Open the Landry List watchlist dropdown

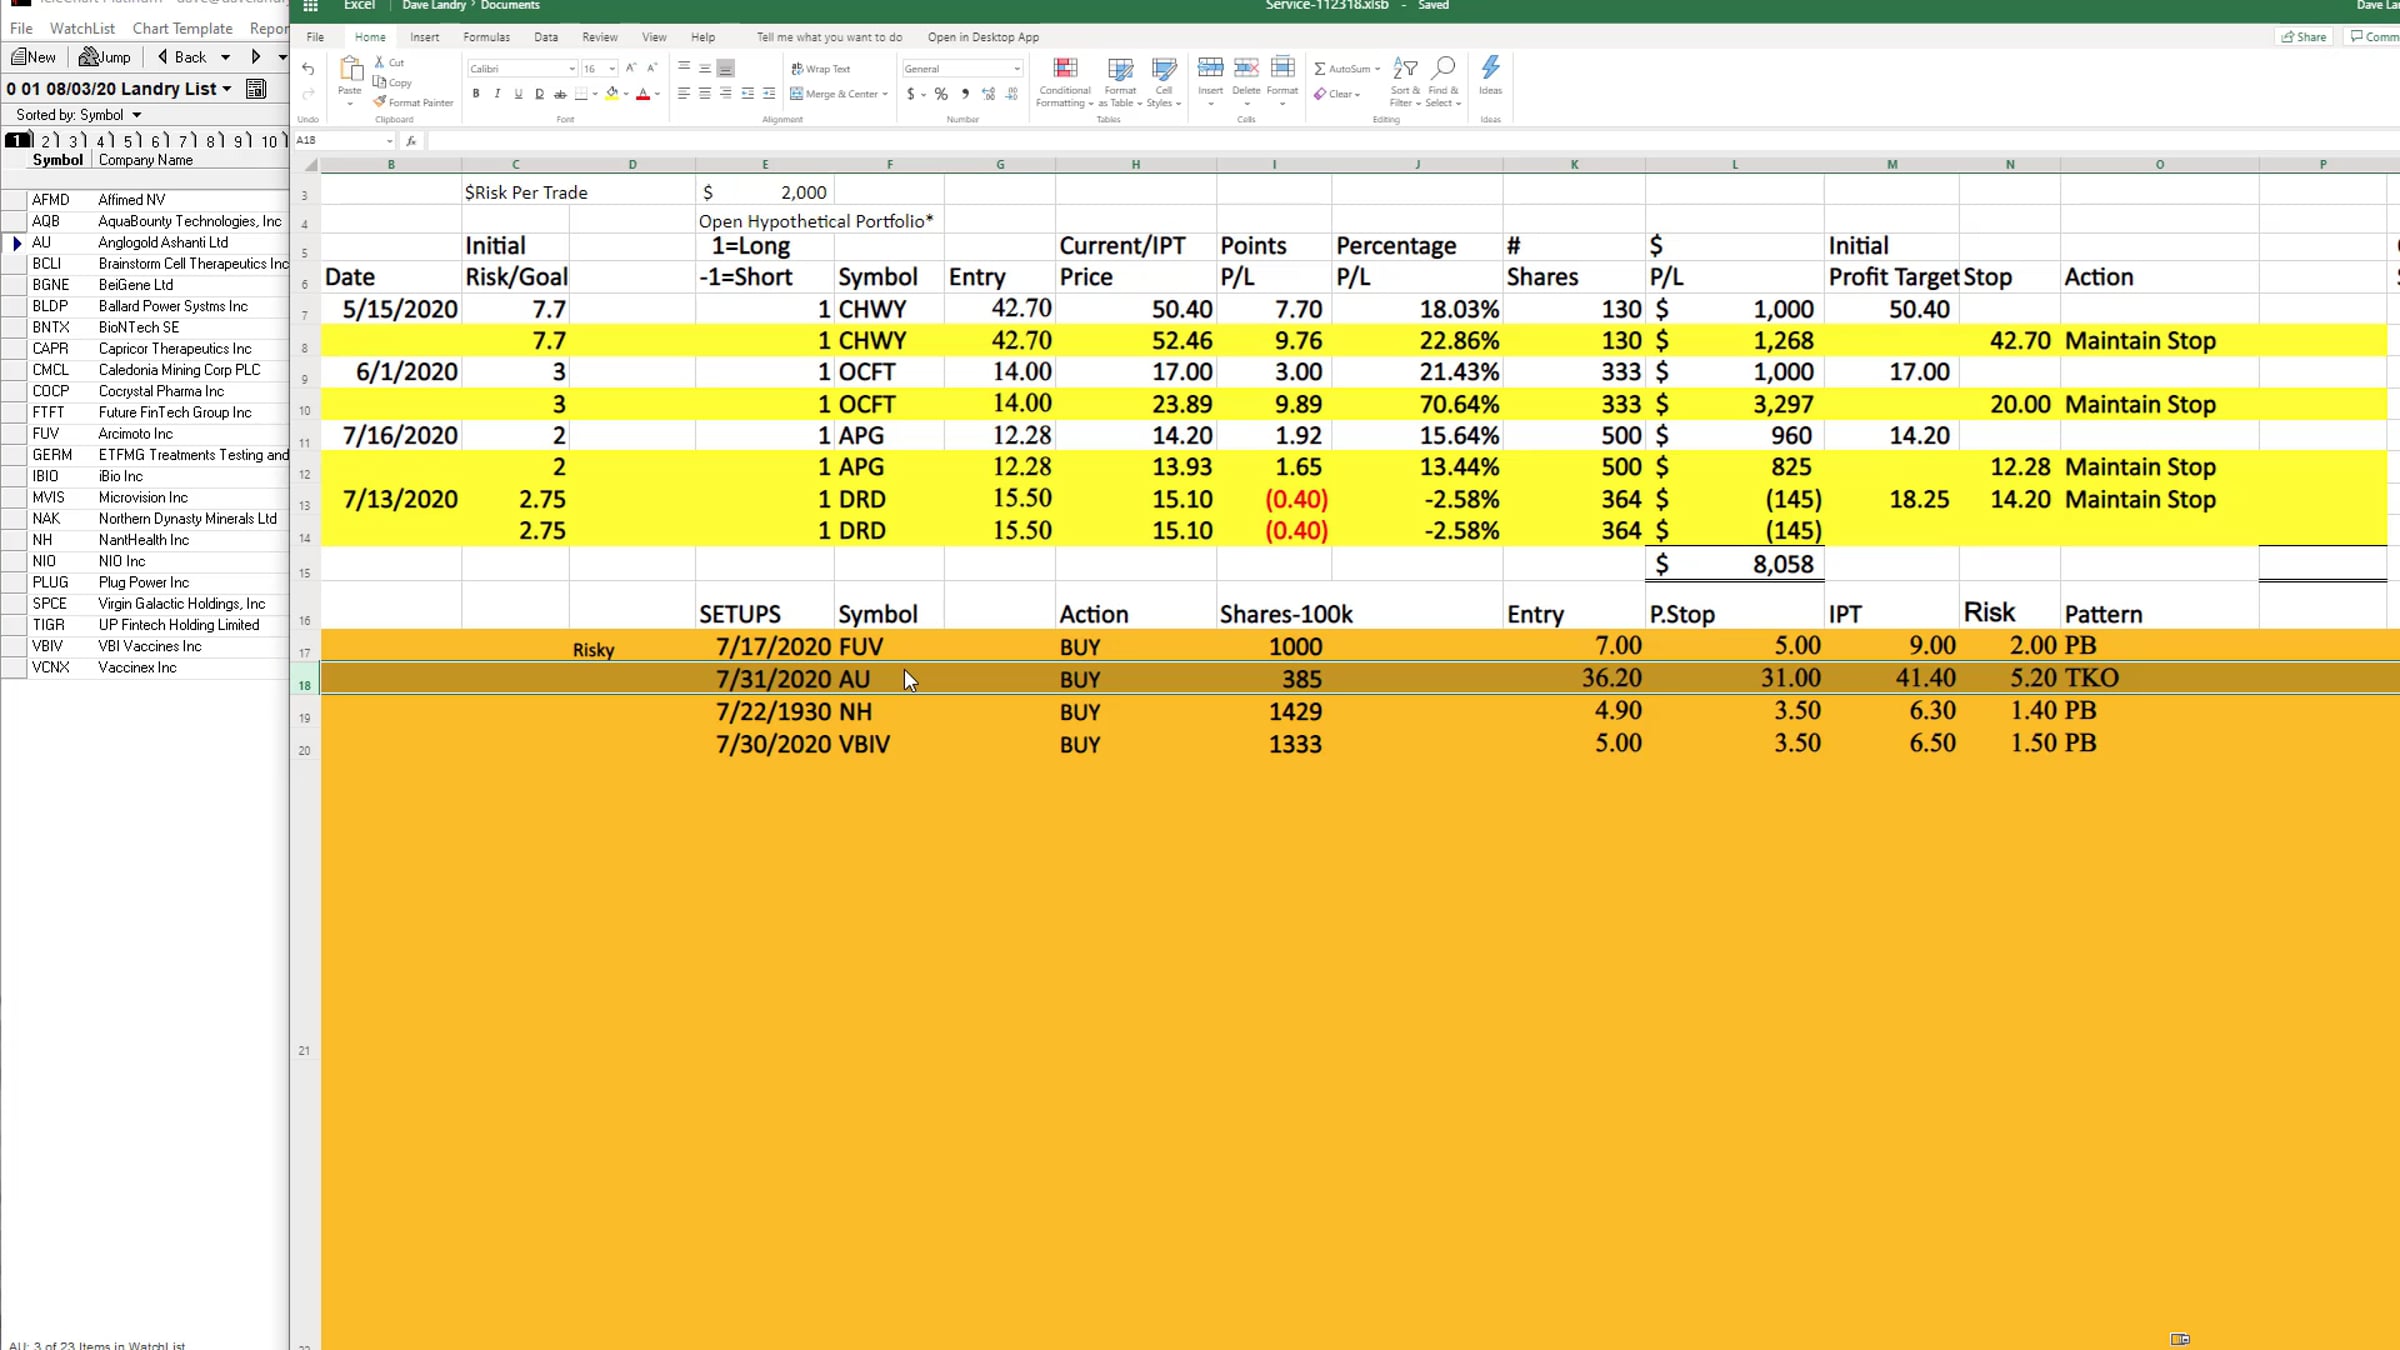[x=227, y=89]
